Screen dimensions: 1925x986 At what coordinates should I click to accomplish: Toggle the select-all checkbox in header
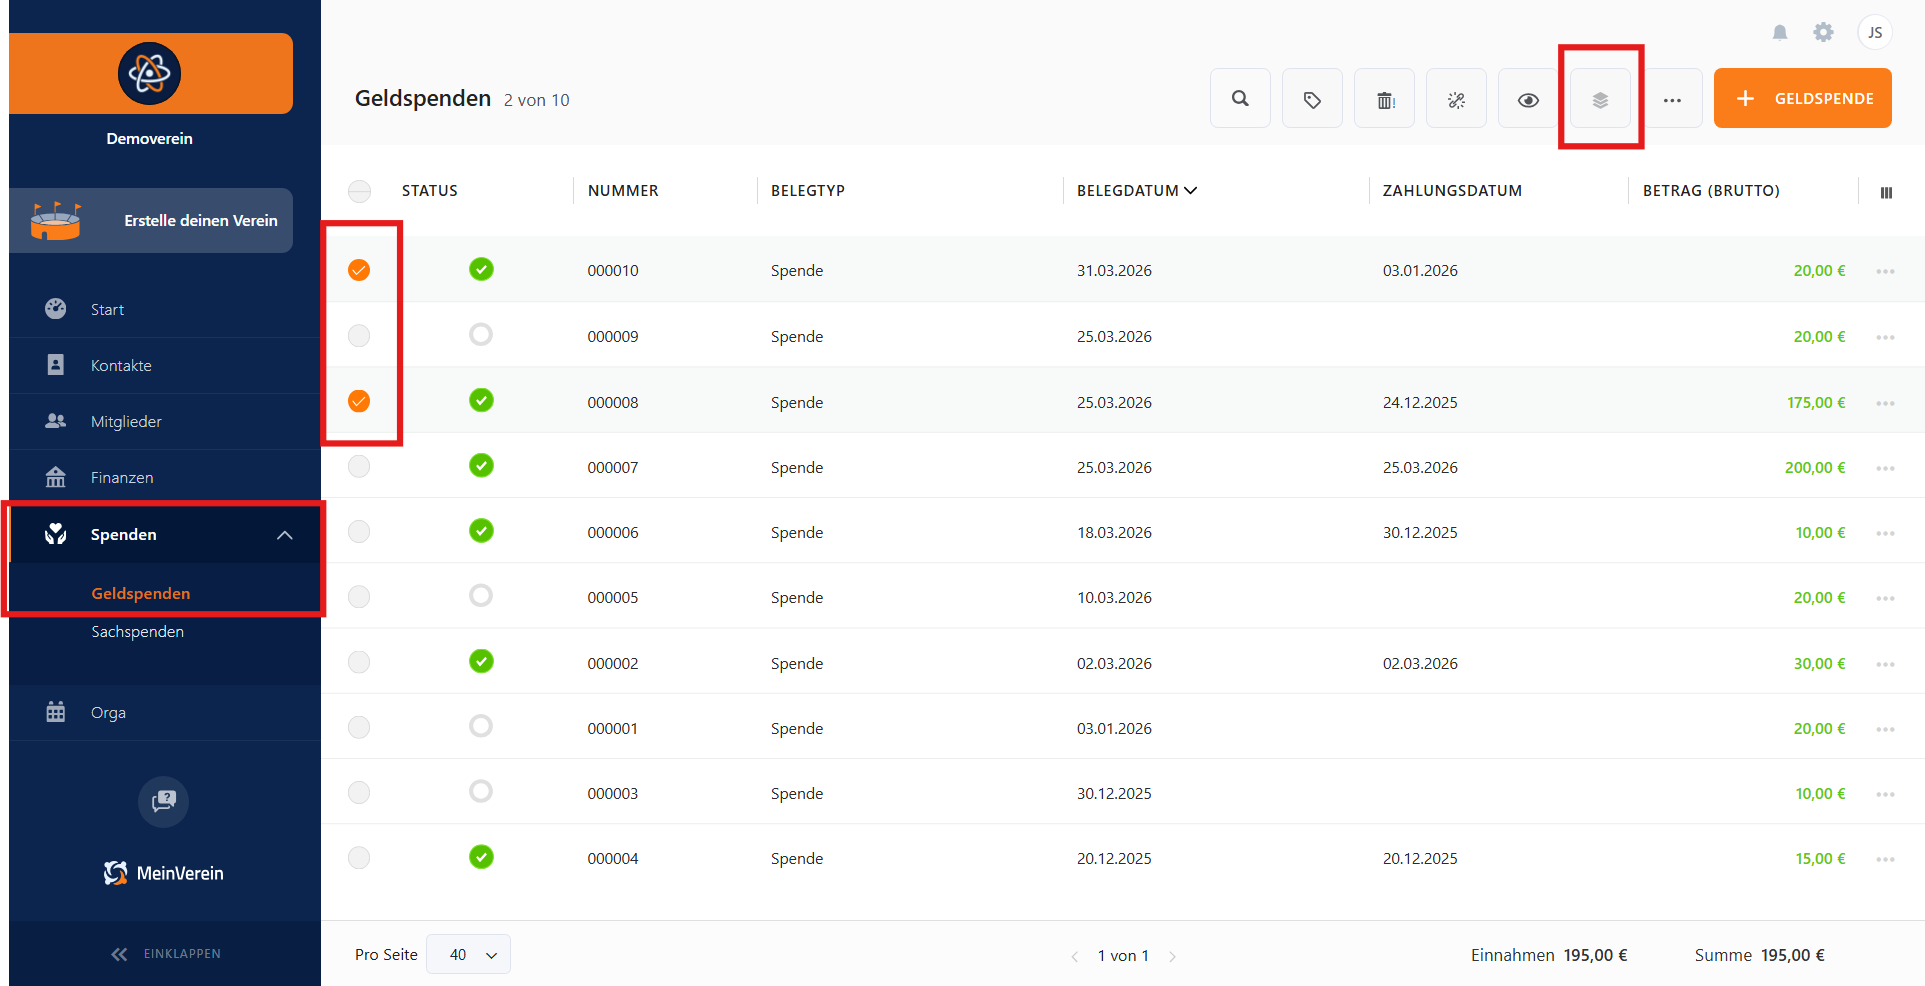tap(359, 191)
